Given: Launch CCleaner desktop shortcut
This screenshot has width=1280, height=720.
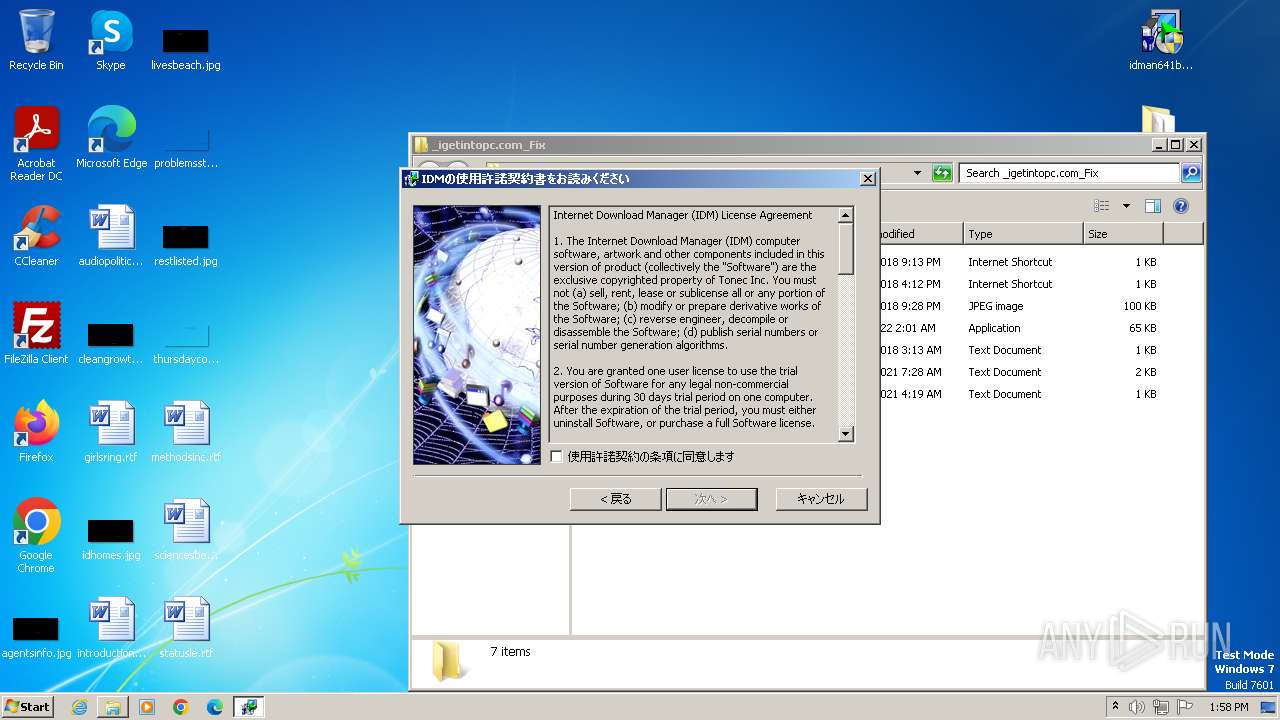Looking at the screenshot, I should (x=36, y=237).
